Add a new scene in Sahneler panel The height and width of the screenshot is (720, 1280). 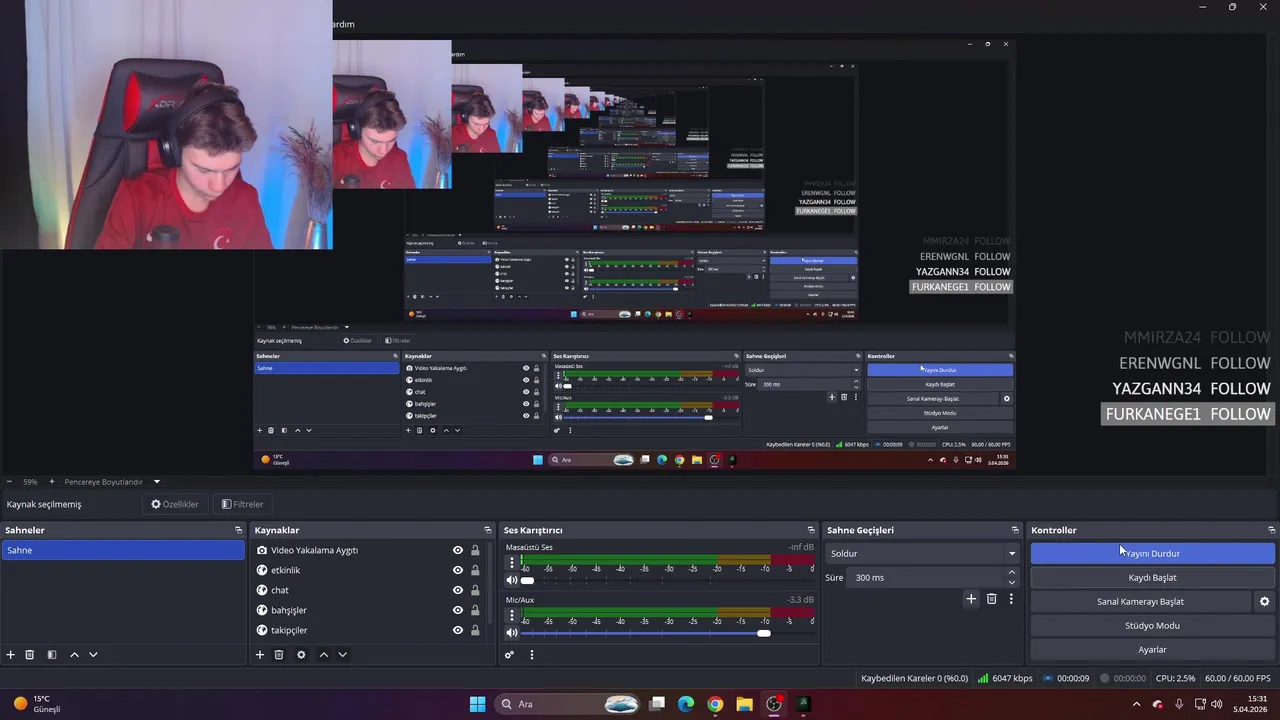(11, 655)
